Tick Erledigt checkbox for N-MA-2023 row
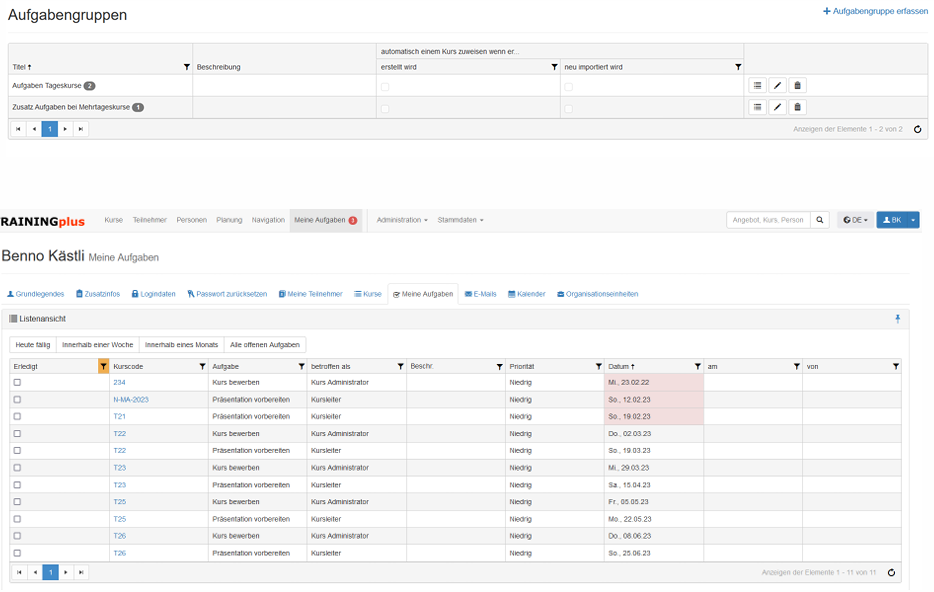 [x=17, y=400]
